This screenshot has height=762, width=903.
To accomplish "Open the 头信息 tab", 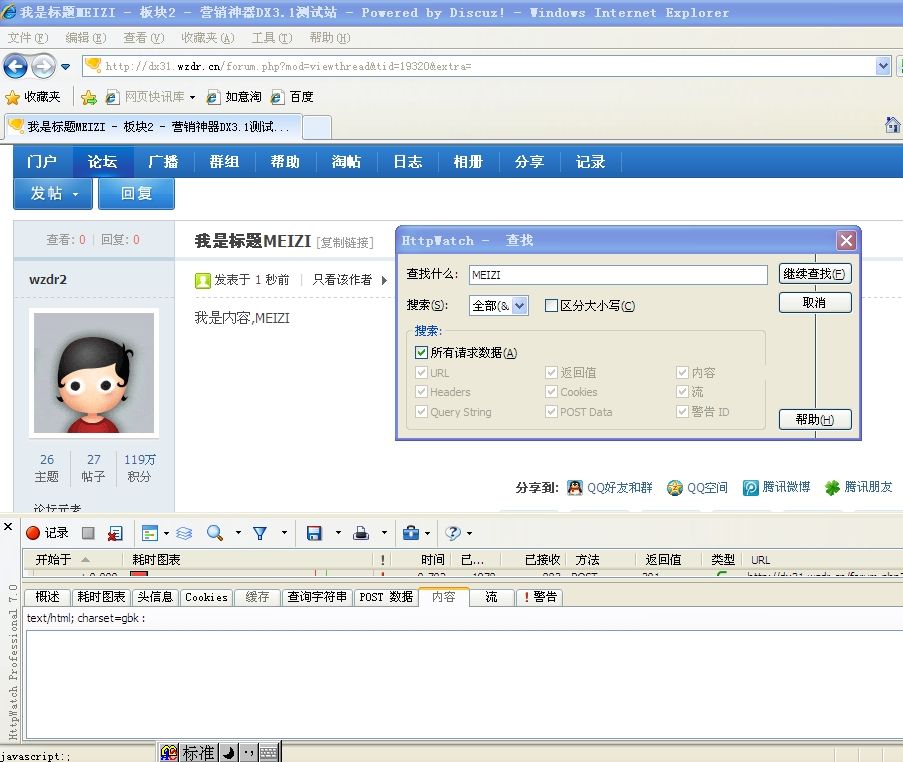I will click(155, 597).
